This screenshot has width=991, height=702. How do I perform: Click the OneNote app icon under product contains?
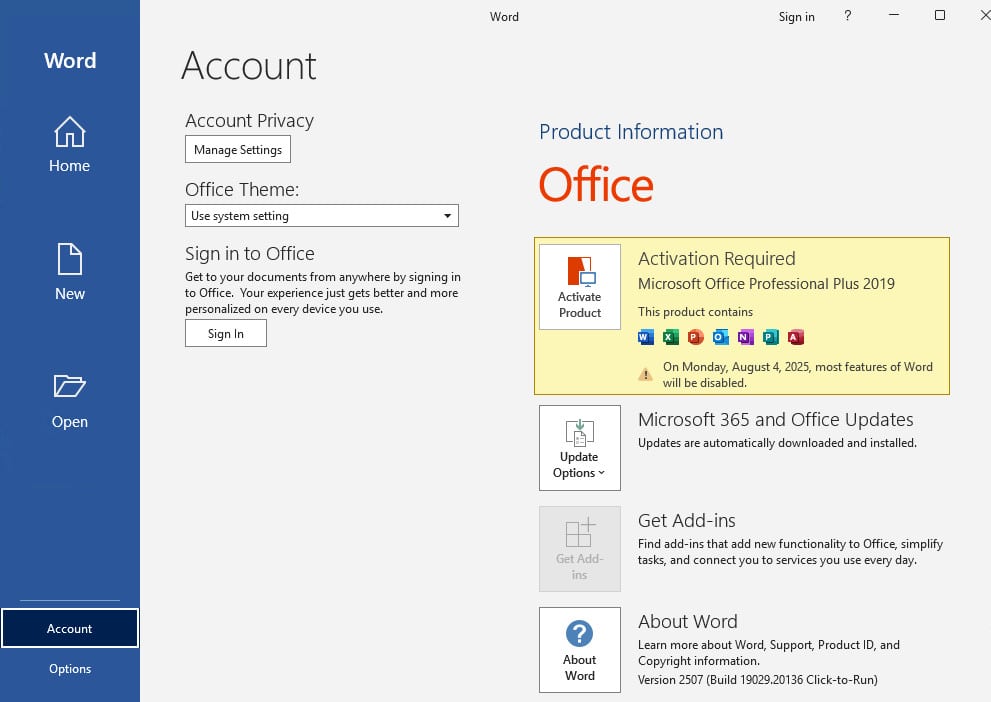(x=746, y=337)
